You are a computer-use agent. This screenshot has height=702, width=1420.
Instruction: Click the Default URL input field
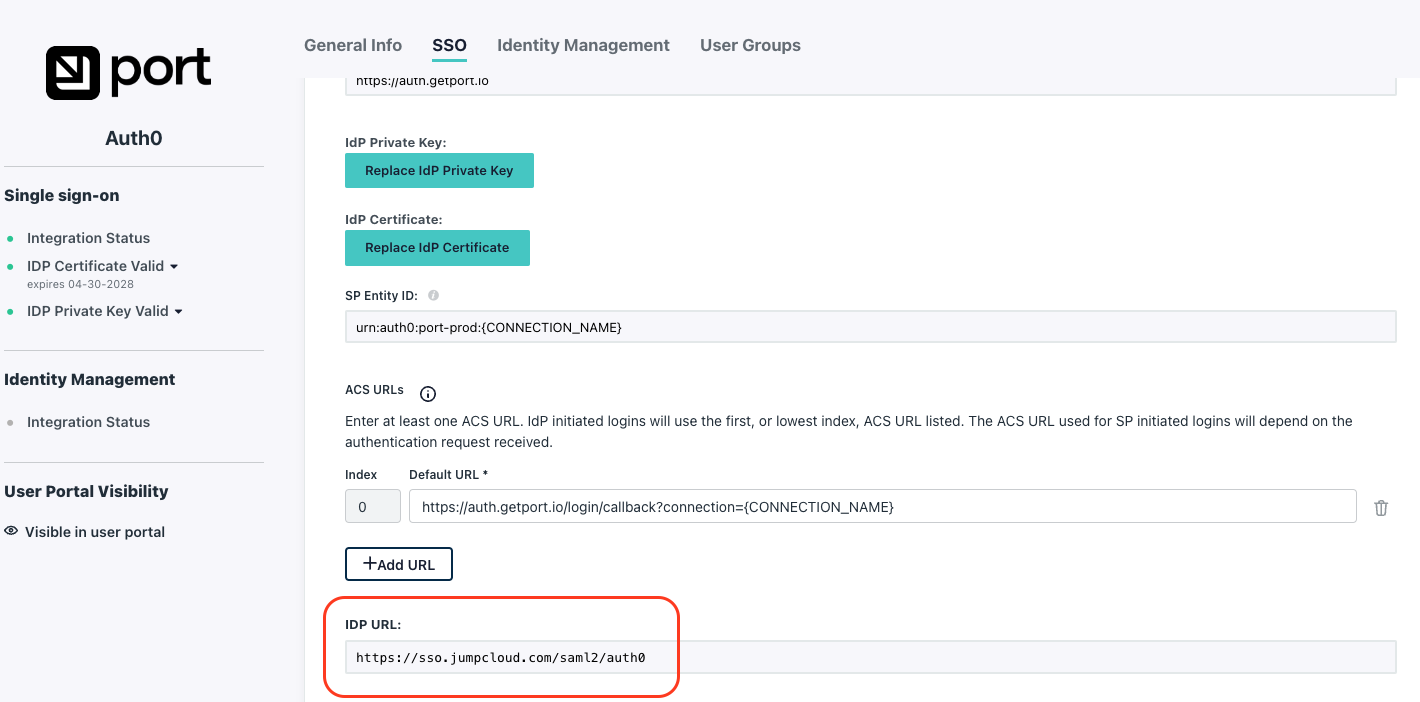[x=882, y=507]
